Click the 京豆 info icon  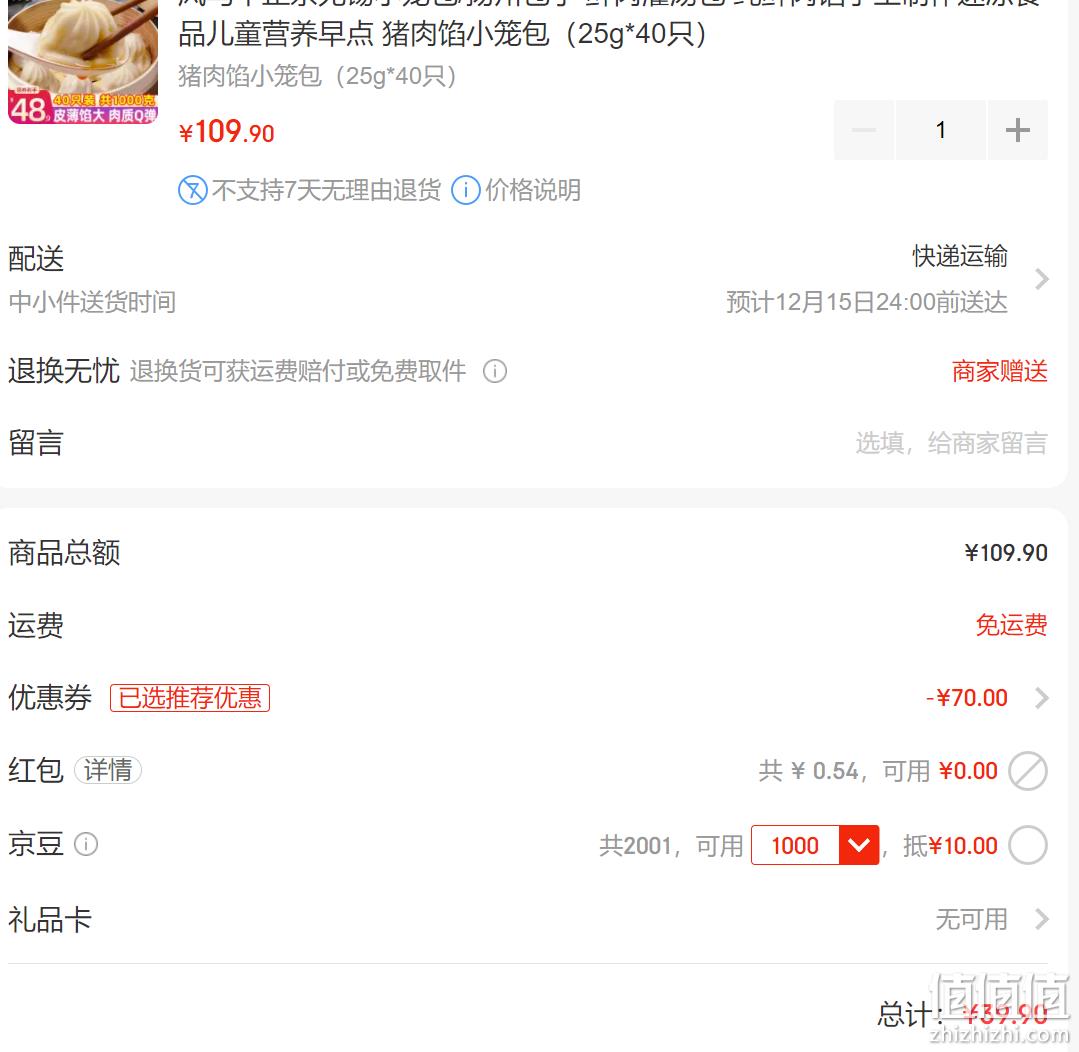tap(86, 844)
